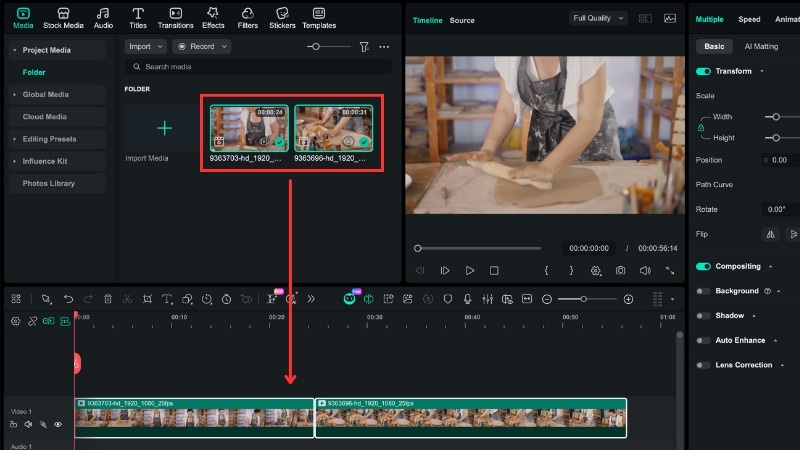Add text with the Text tool
This screenshot has width=800, height=450.
167,299
